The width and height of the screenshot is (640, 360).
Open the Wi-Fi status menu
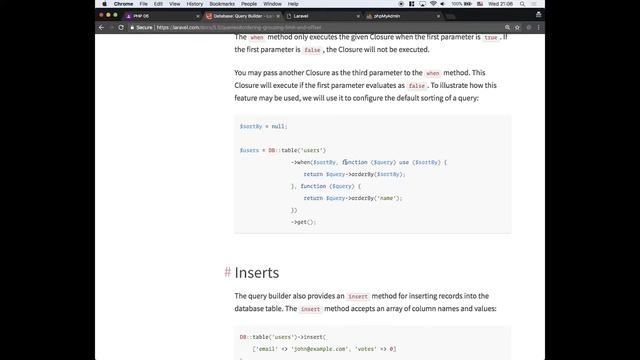pos(433,4)
